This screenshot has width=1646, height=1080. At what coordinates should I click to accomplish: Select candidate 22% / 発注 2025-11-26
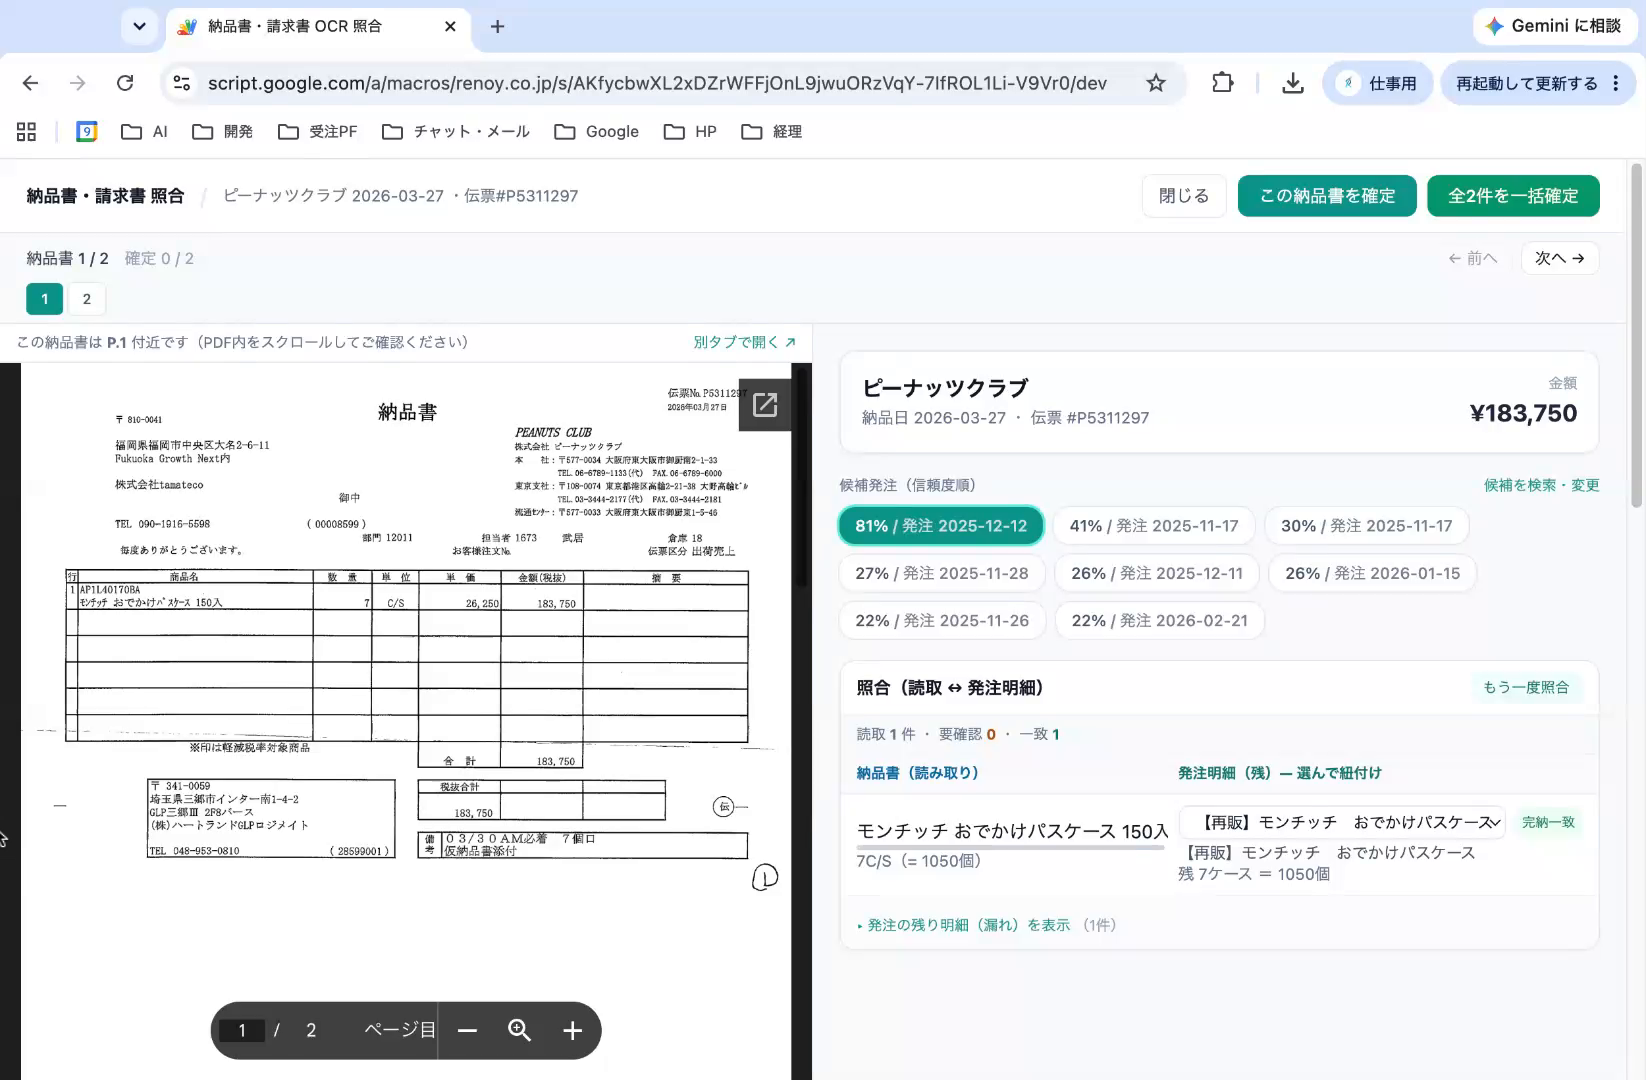tap(942, 621)
